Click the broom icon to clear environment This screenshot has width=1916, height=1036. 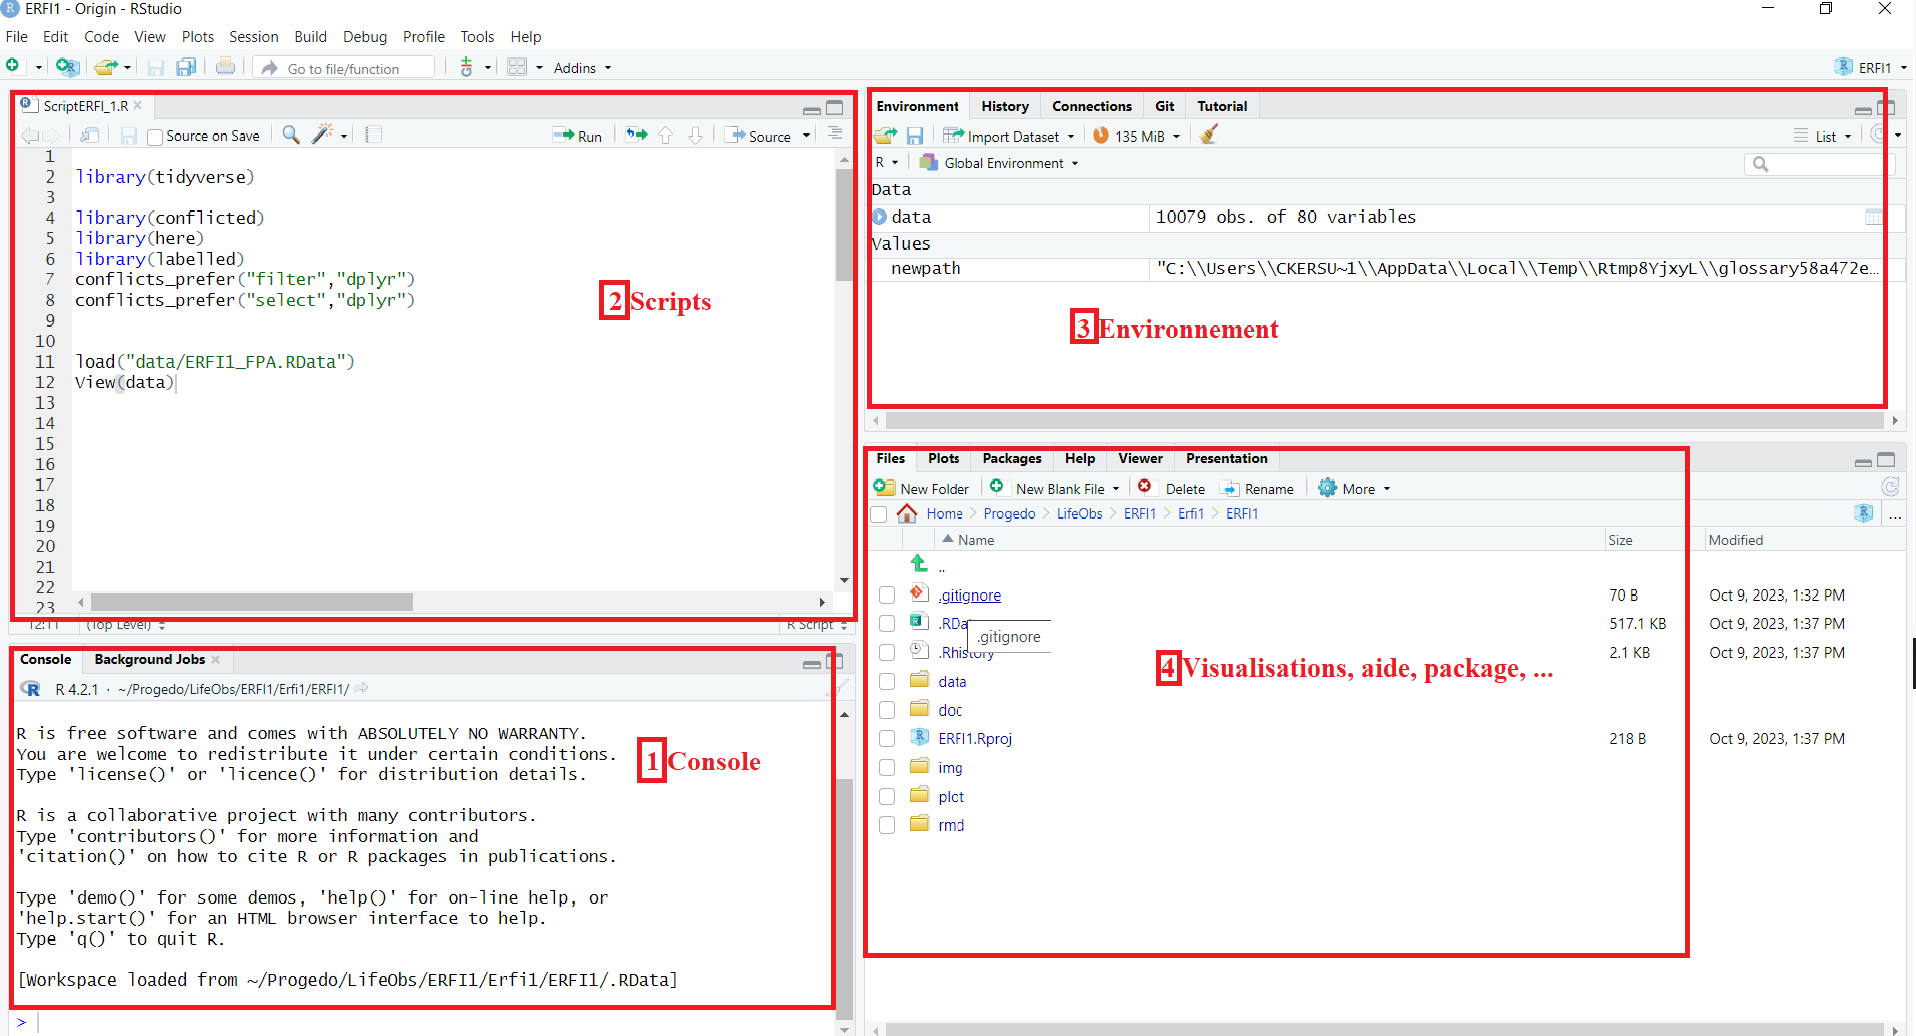(1209, 135)
